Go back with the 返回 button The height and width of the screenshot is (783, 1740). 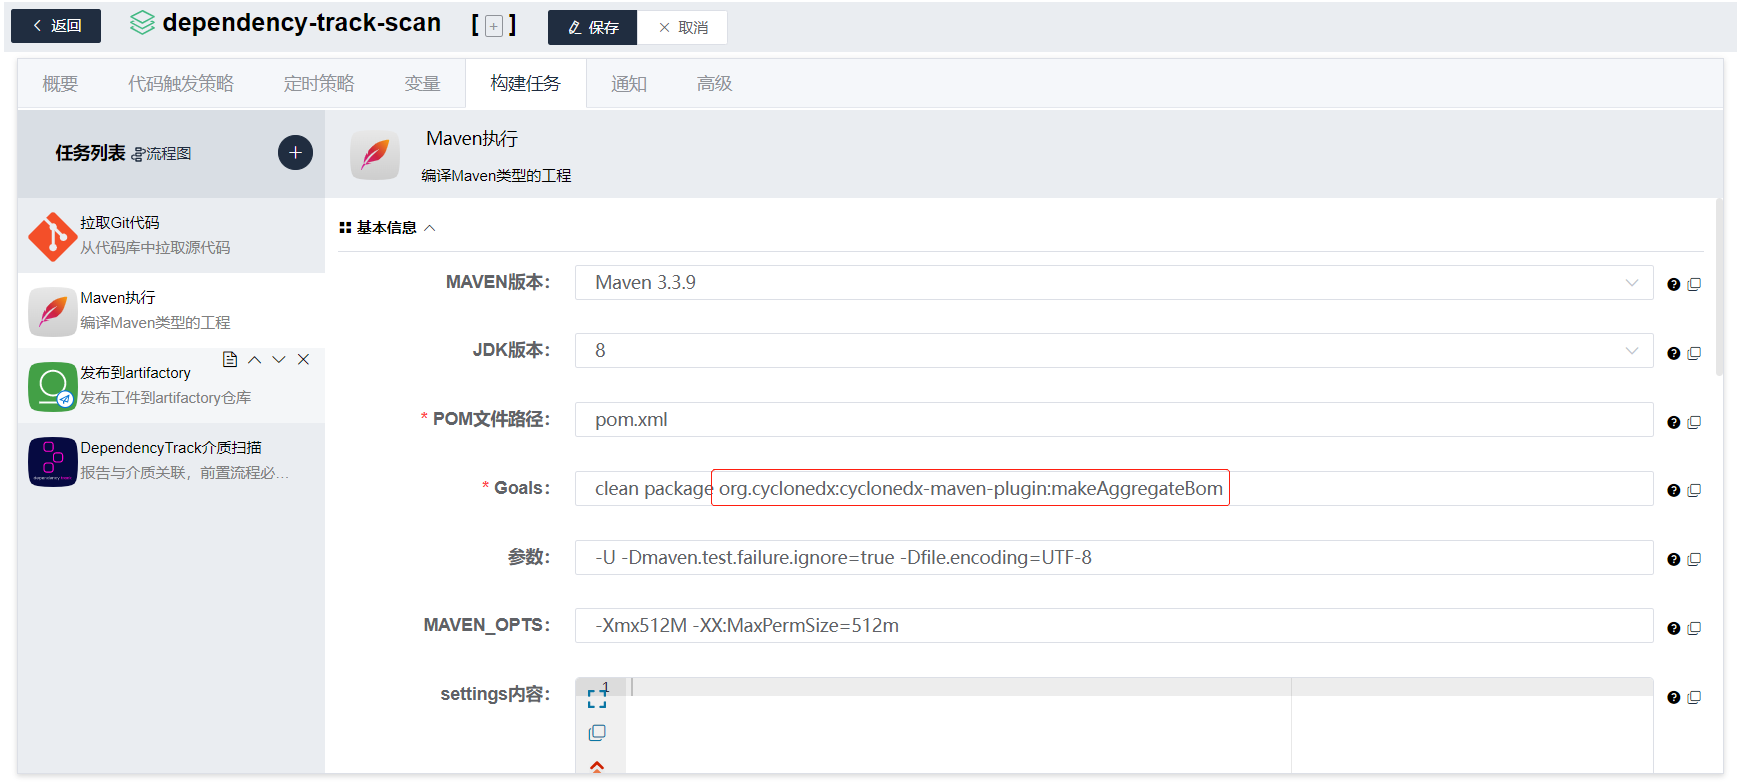point(56,26)
